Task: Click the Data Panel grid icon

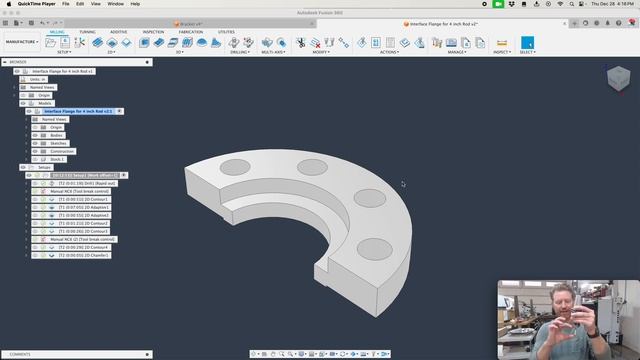Action: [5, 23]
